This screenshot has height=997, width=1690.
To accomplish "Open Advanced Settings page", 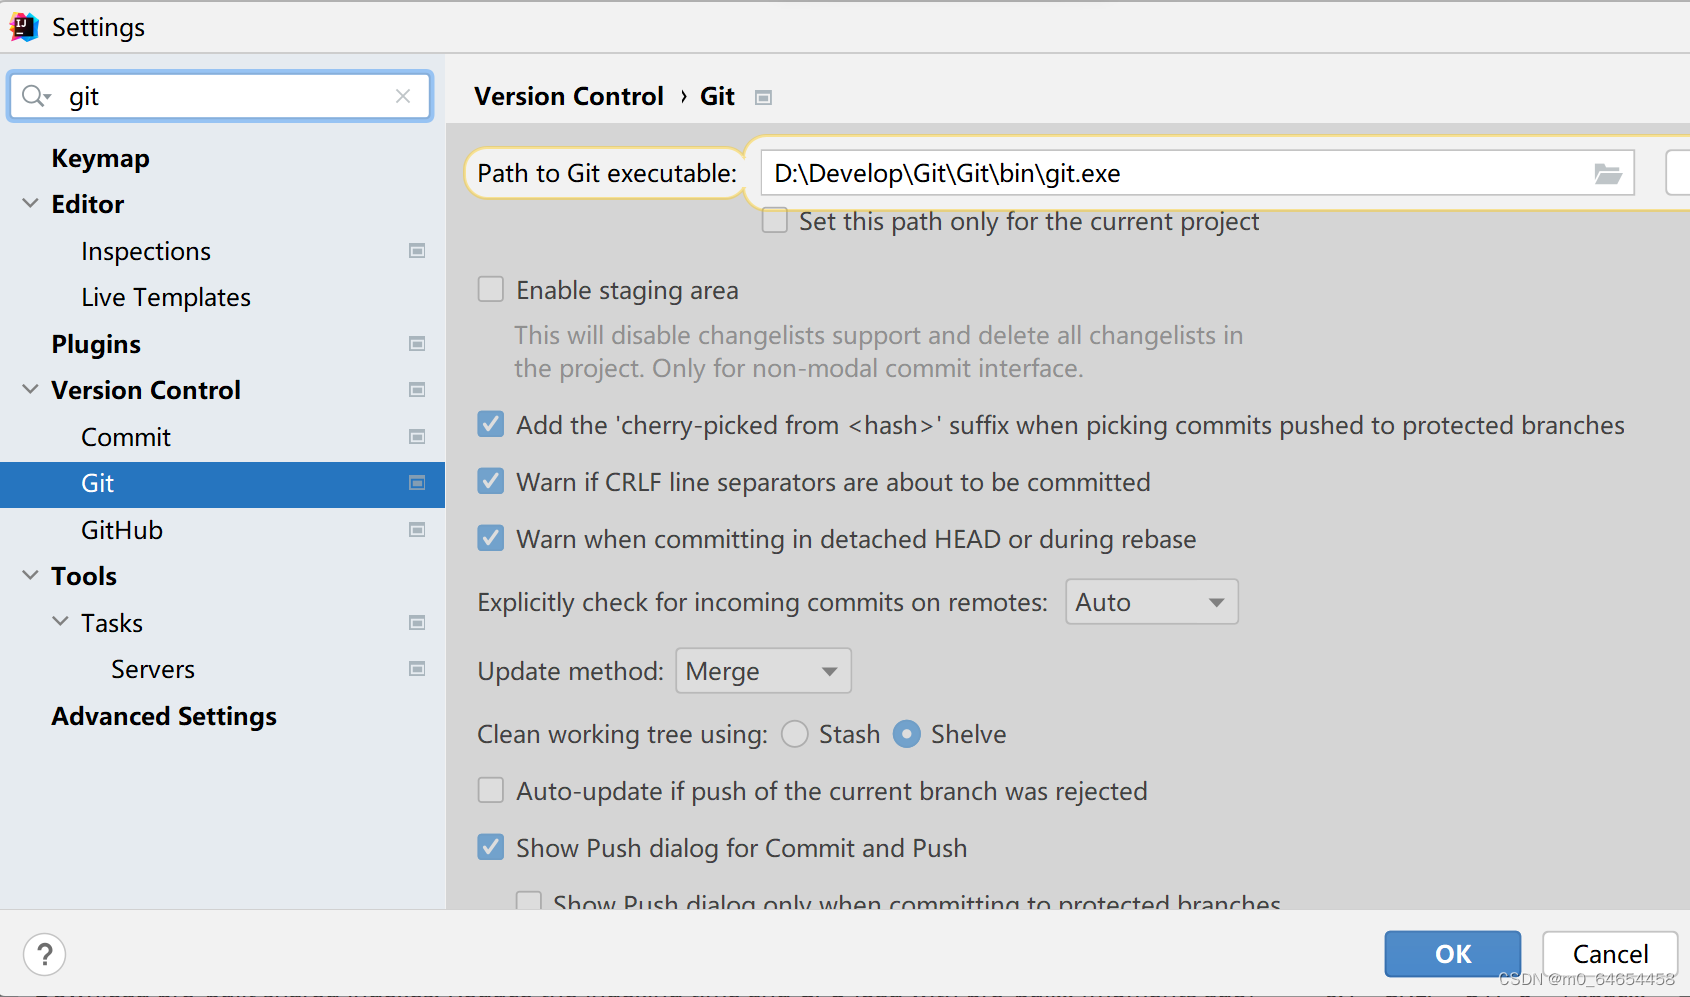I will click(x=164, y=716).
